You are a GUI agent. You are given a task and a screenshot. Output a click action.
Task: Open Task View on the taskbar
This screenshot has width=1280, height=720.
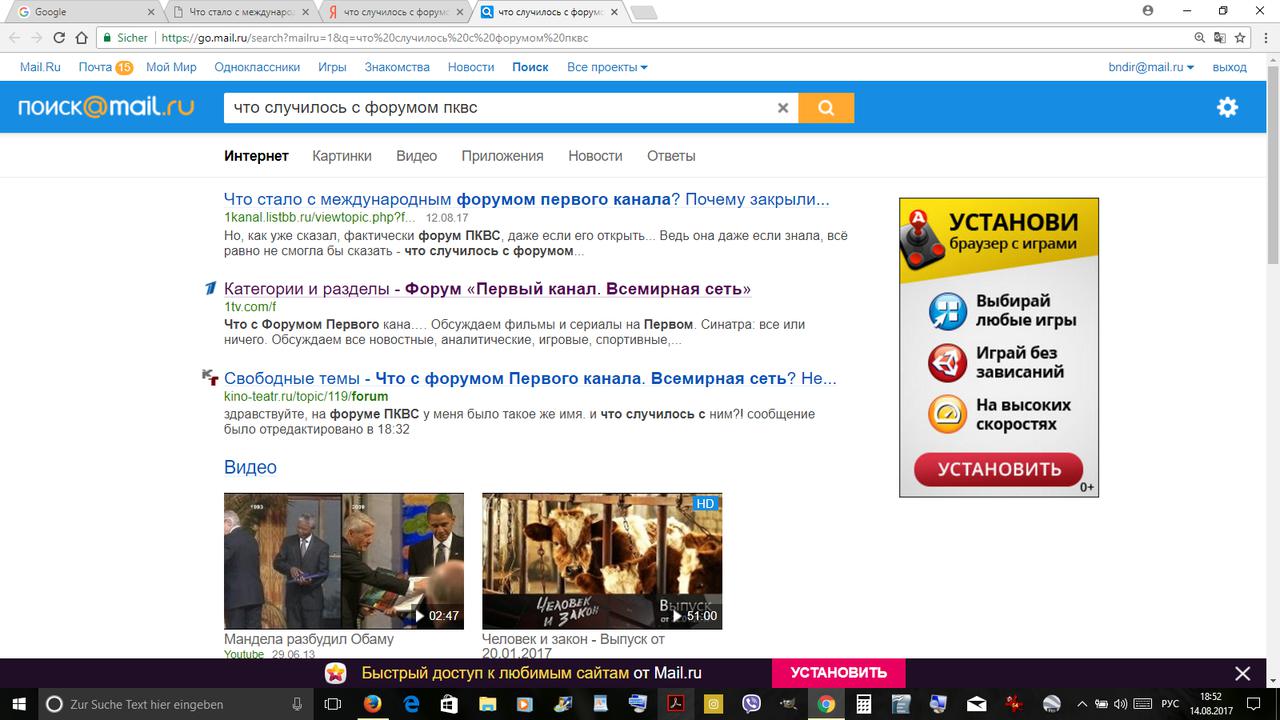pos(334,704)
